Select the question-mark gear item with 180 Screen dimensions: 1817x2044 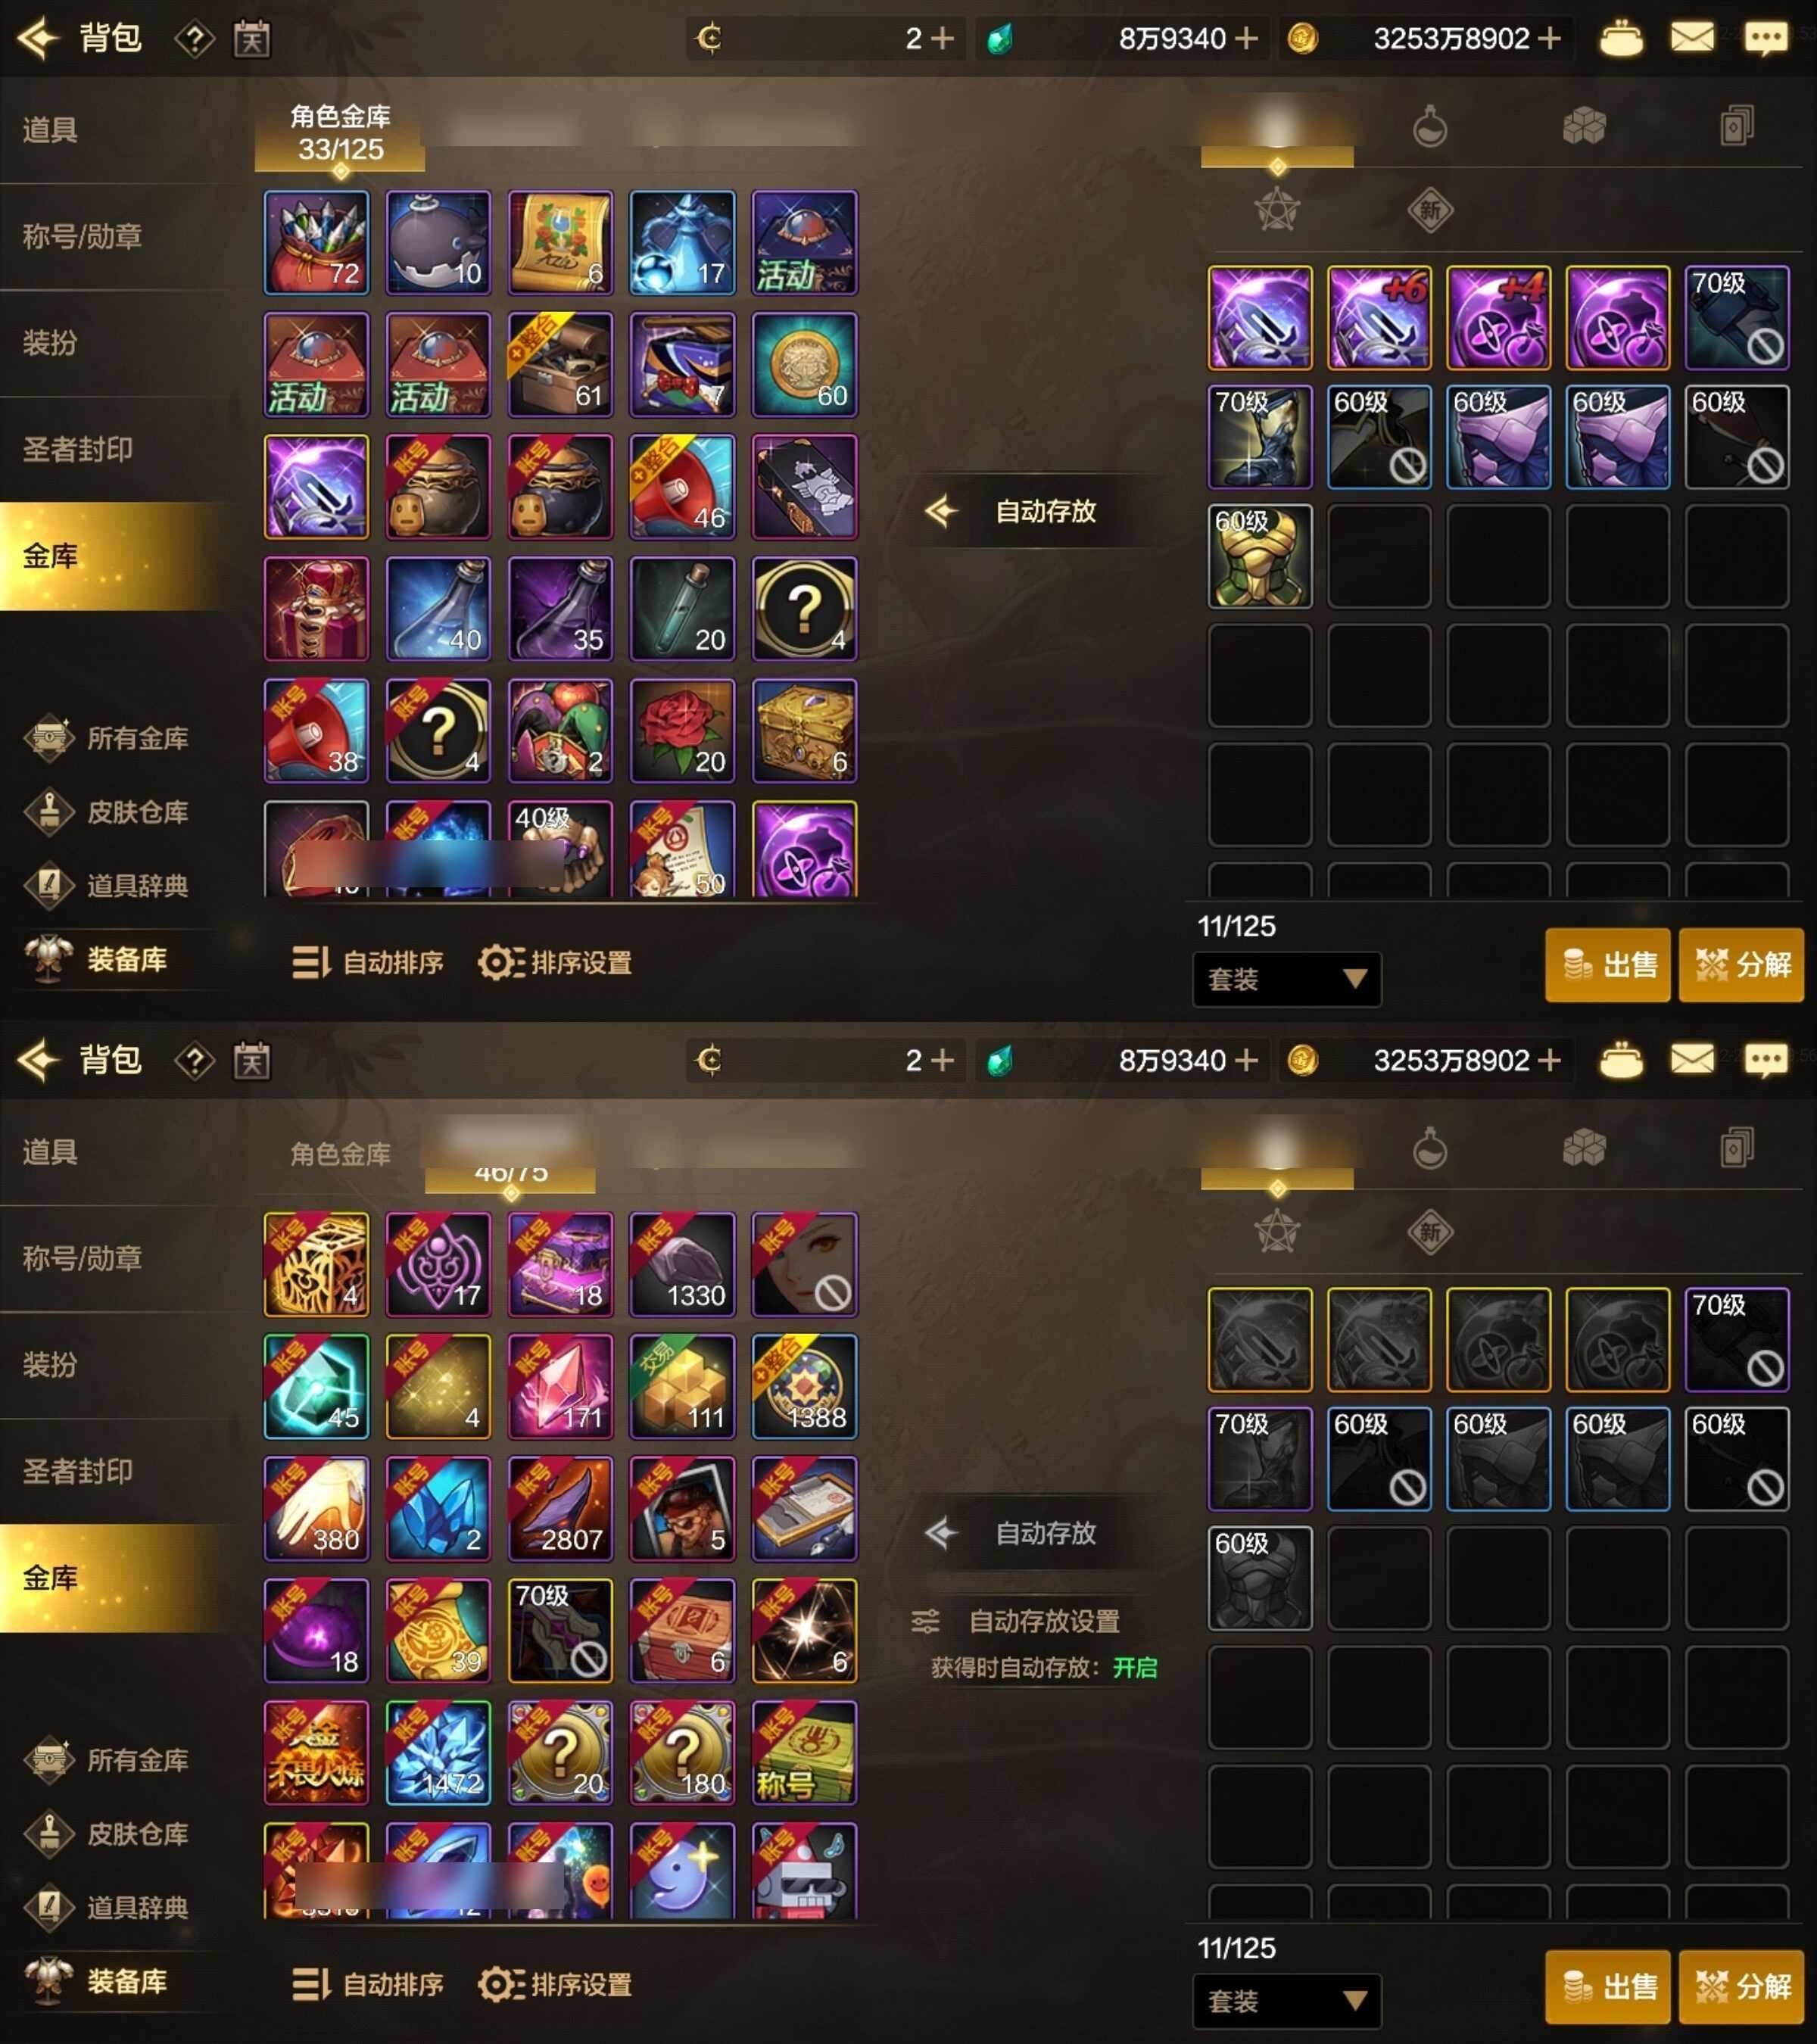(x=682, y=1753)
